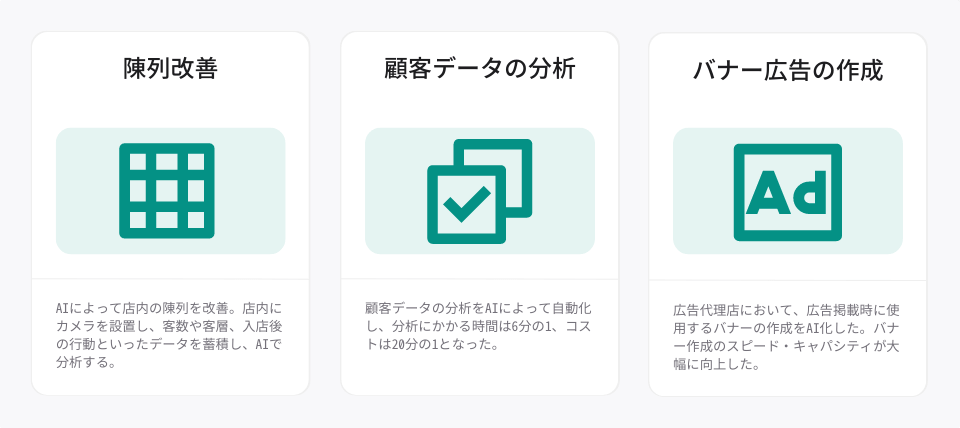Click the grid icon under 陳列改善
The width and height of the screenshot is (960, 428).
click(167, 190)
